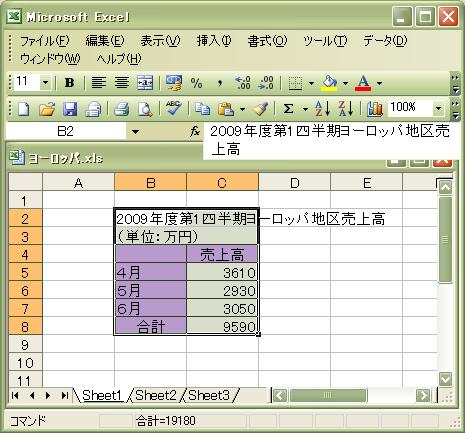Click the Spelling check ABC icon
Viewport: 465px width, 433px height.
point(174,108)
